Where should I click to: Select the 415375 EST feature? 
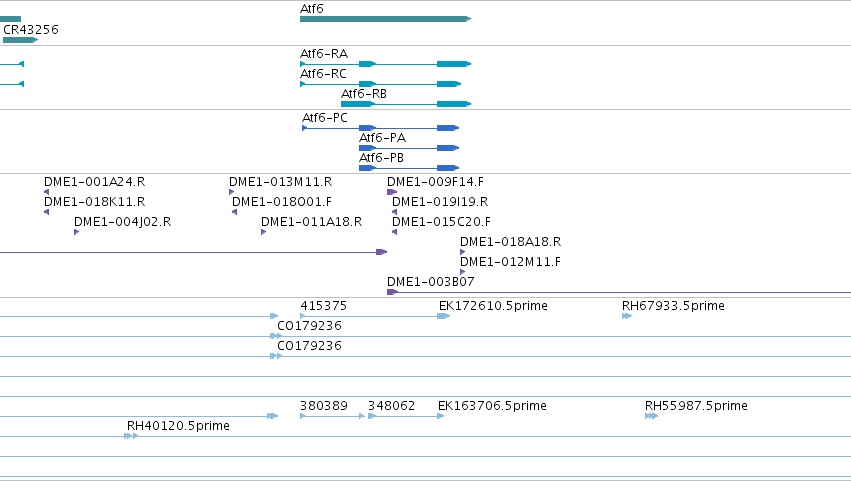(x=372, y=316)
